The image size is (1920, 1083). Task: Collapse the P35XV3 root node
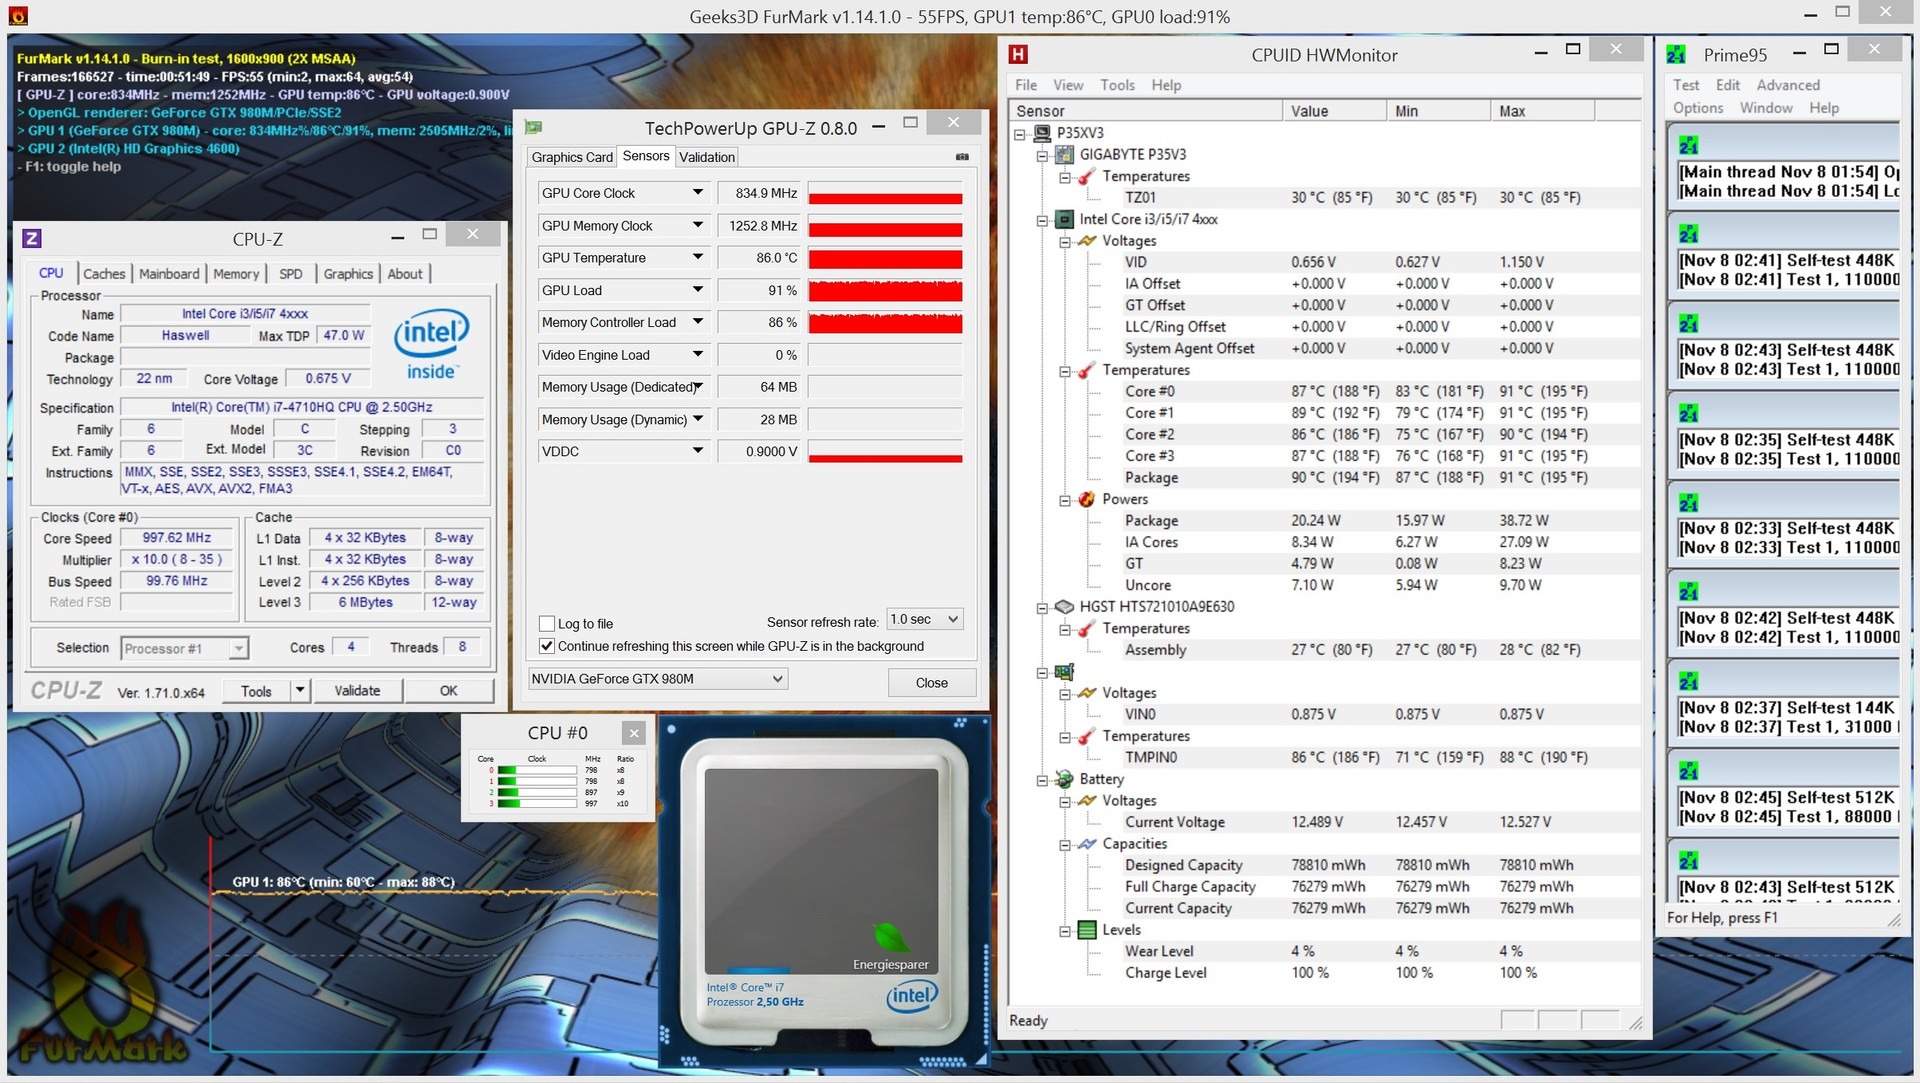click(1019, 133)
